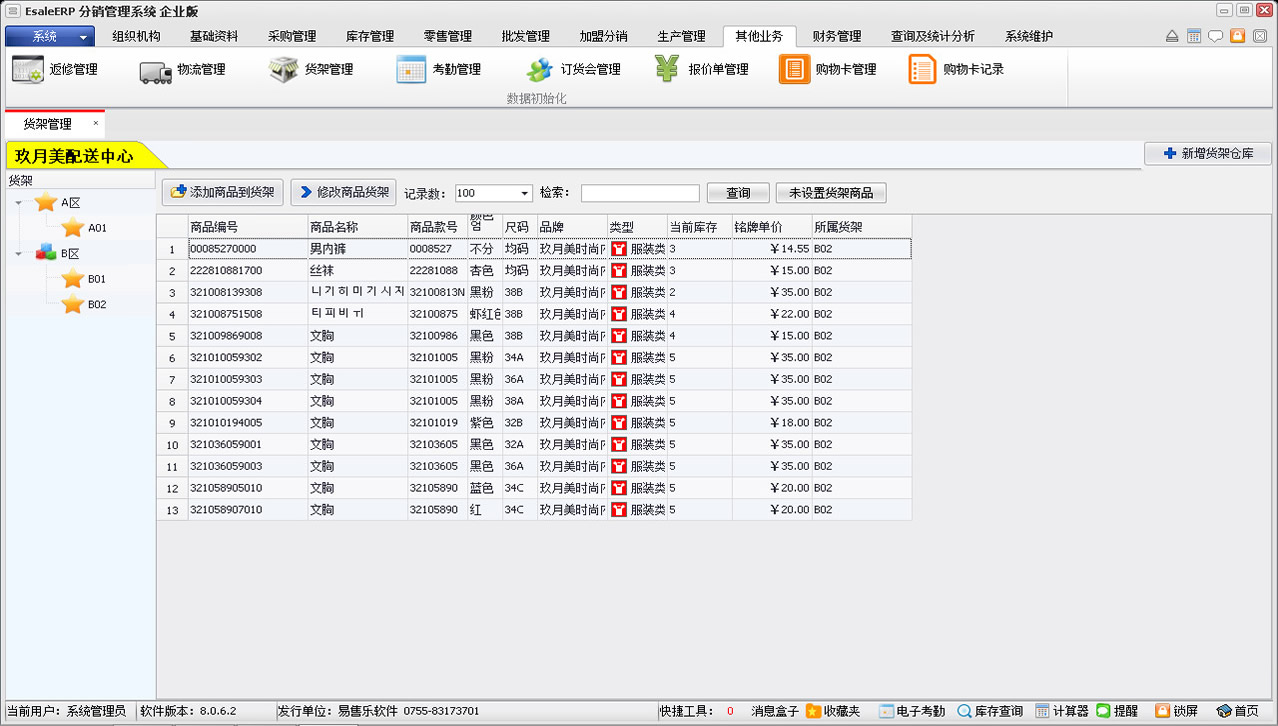Open the 系统 menu dropdown

click(50, 36)
